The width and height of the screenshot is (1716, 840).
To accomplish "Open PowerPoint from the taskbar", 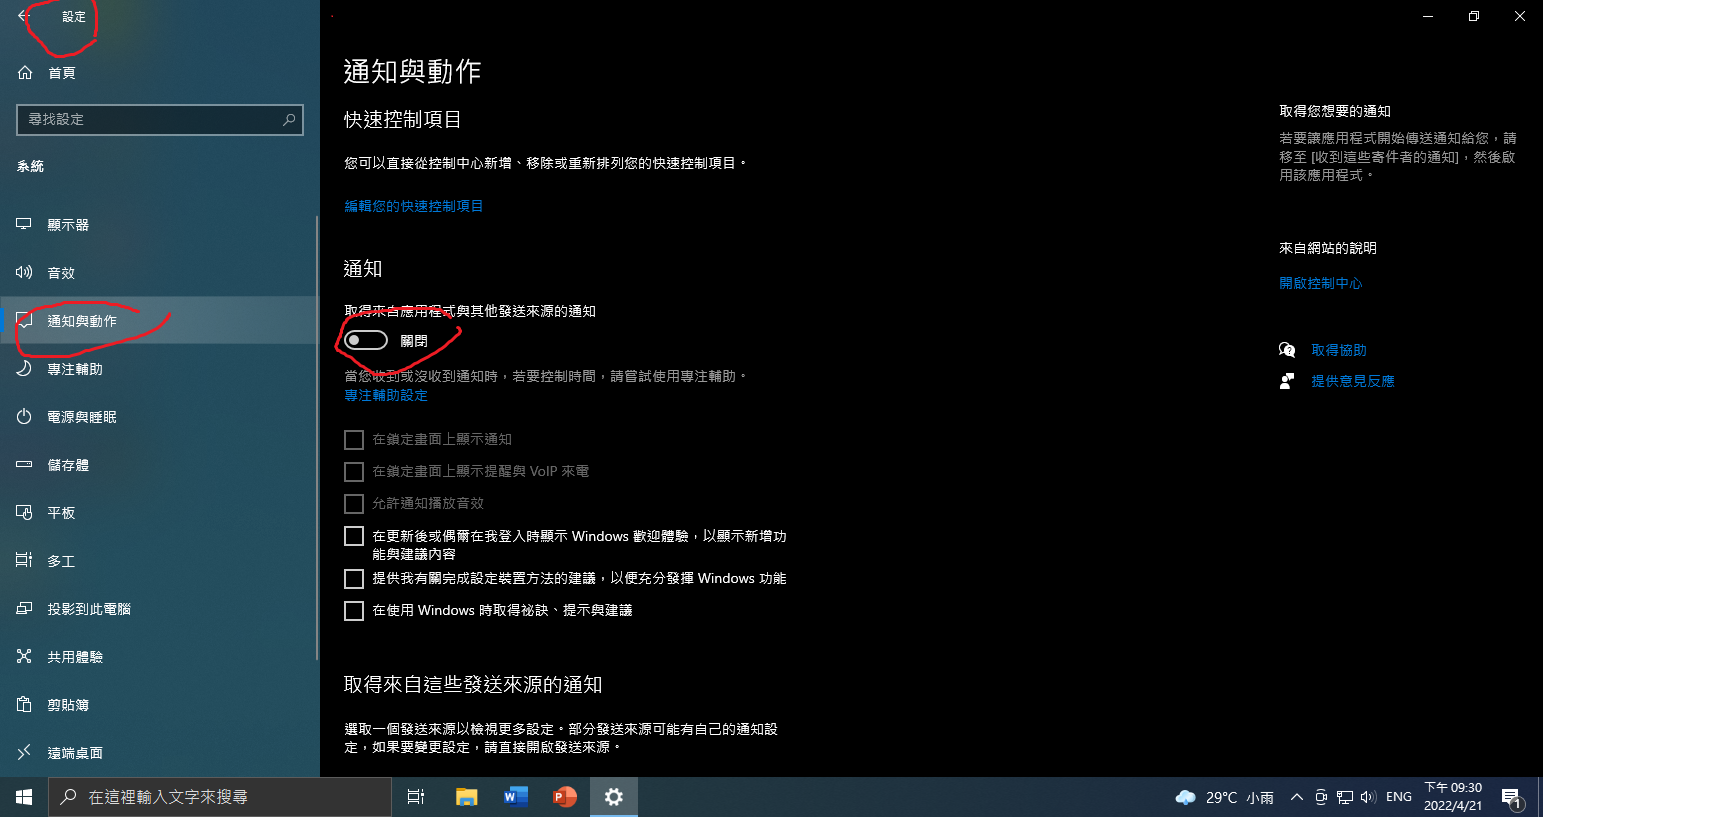I will [564, 797].
